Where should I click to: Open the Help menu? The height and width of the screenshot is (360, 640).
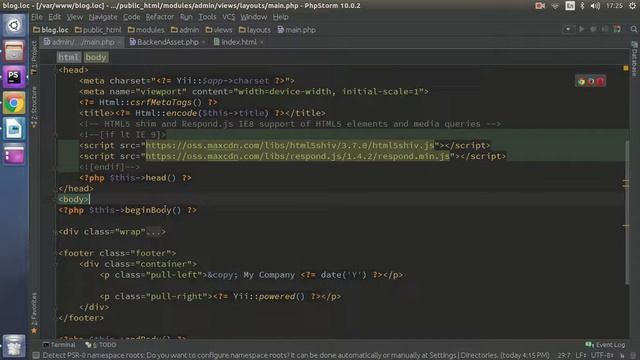coord(280,17)
